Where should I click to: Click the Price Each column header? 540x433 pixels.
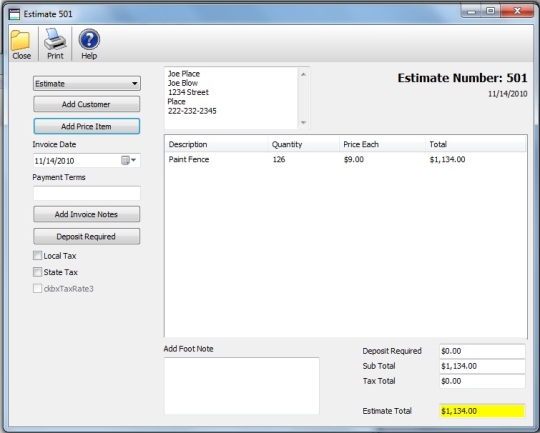(382, 144)
